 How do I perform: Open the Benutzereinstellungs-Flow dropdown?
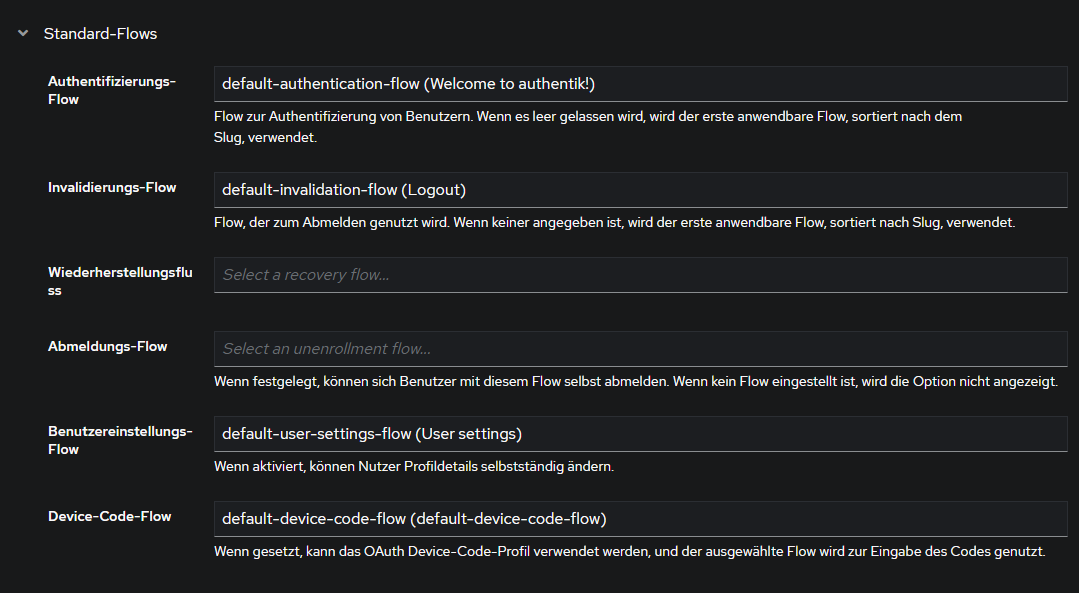pos(640,434)
